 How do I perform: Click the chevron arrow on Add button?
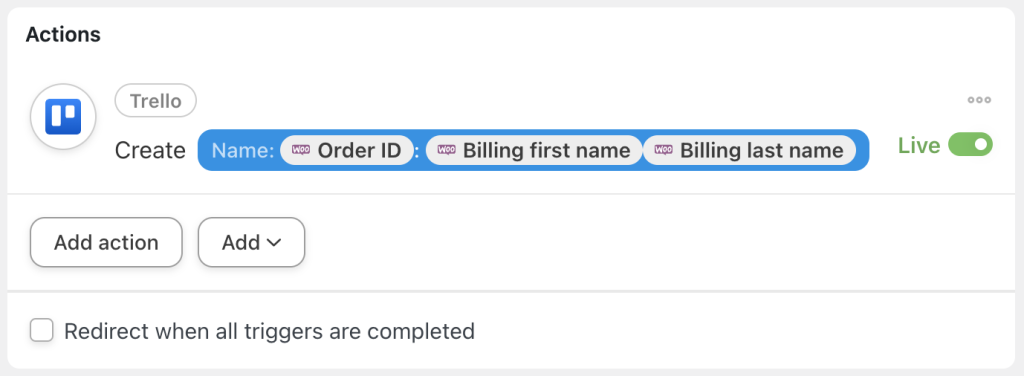point(274,243)
